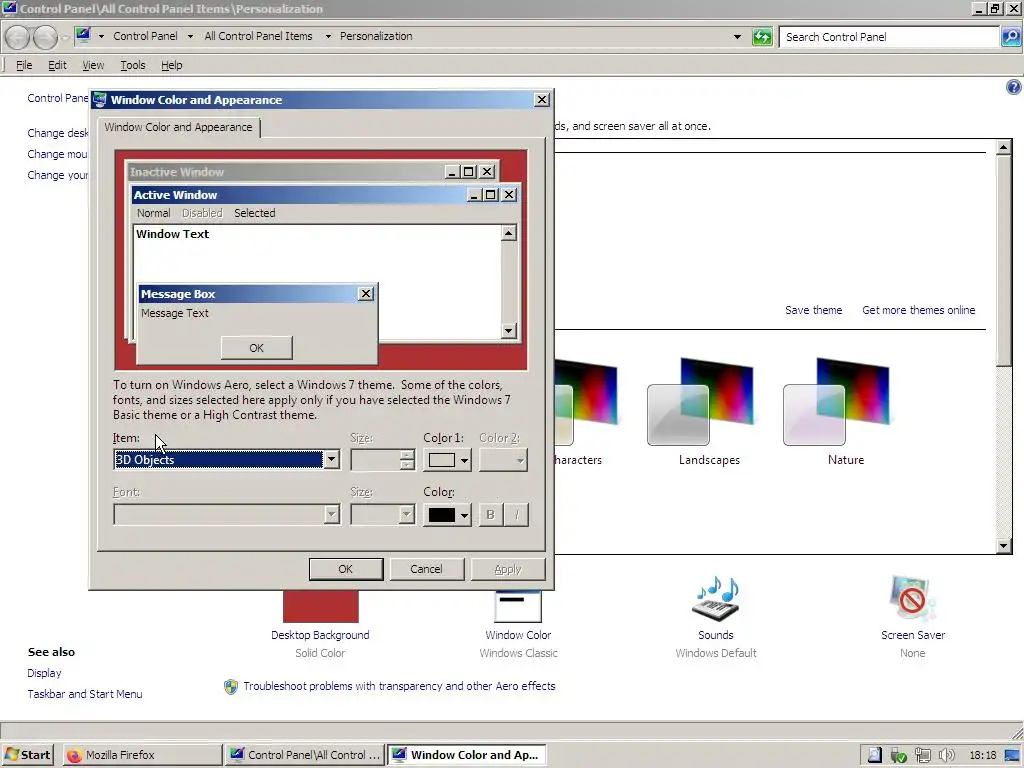This screenshot has width=1024, height=768.
Task: Expand the Control Panel breadcrumb arrow
Action: tap(191, 37)
